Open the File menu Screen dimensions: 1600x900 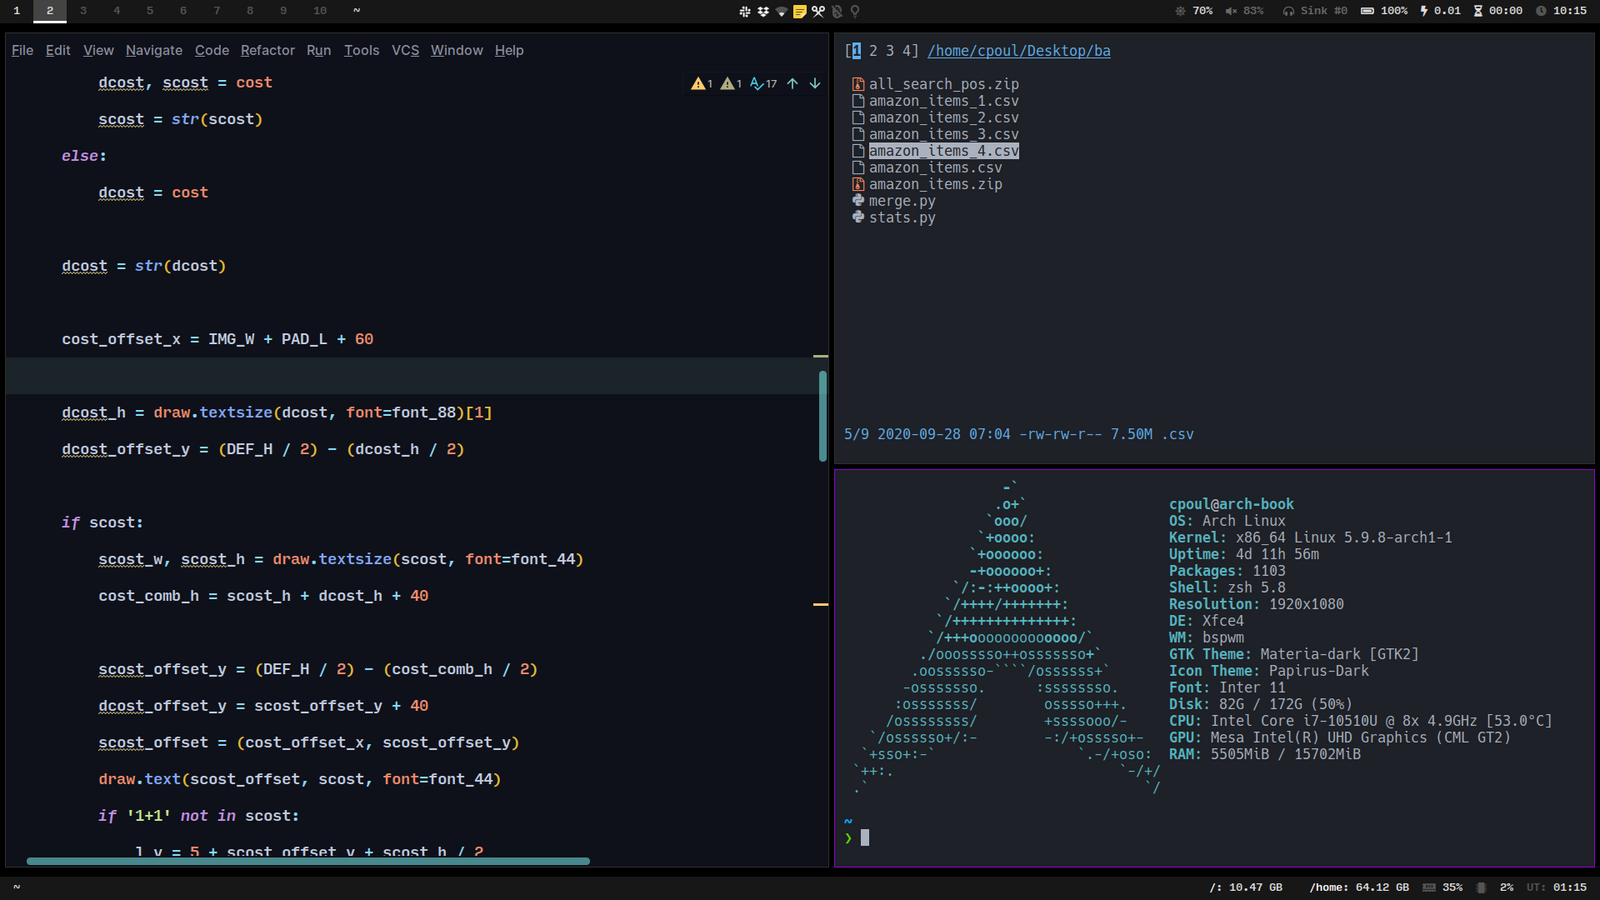pos(22,50)
